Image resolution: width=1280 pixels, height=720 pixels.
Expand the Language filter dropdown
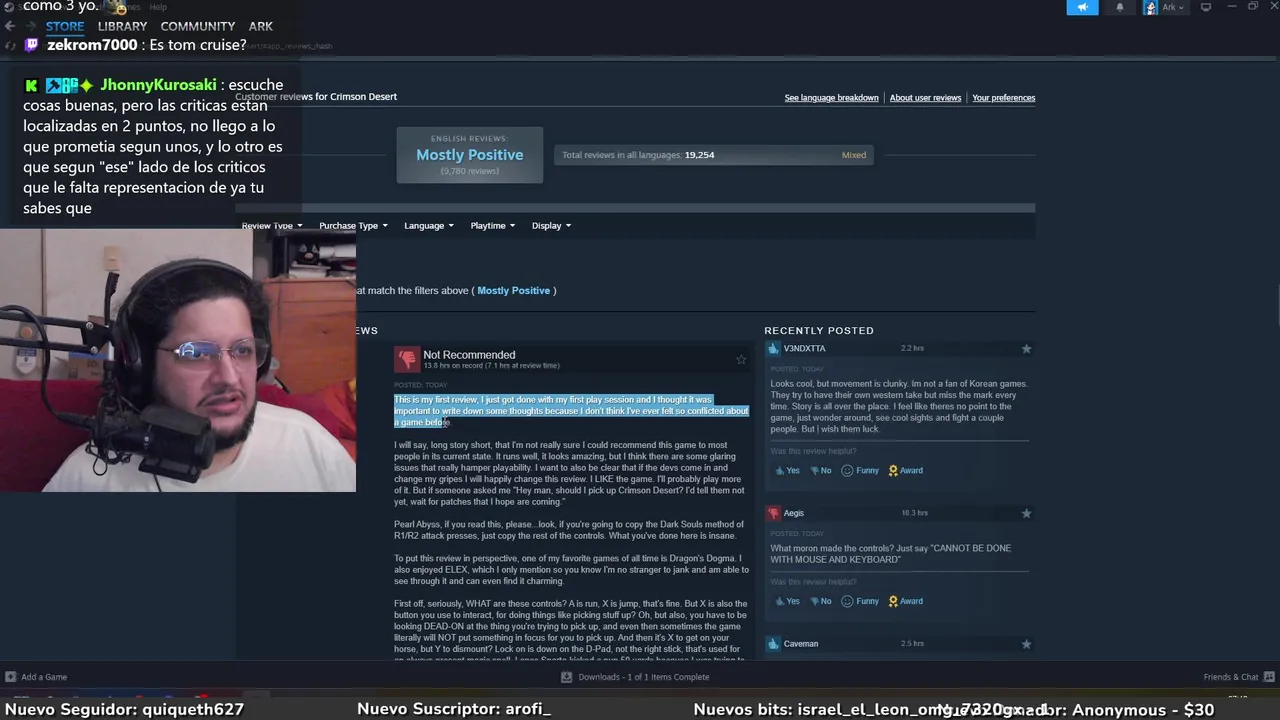(429, 226)
